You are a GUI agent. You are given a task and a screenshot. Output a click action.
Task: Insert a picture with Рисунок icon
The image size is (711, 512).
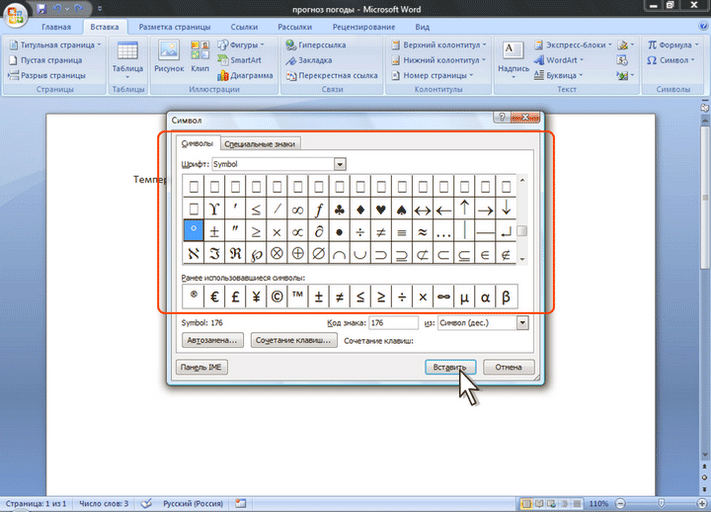pos(169,57)
